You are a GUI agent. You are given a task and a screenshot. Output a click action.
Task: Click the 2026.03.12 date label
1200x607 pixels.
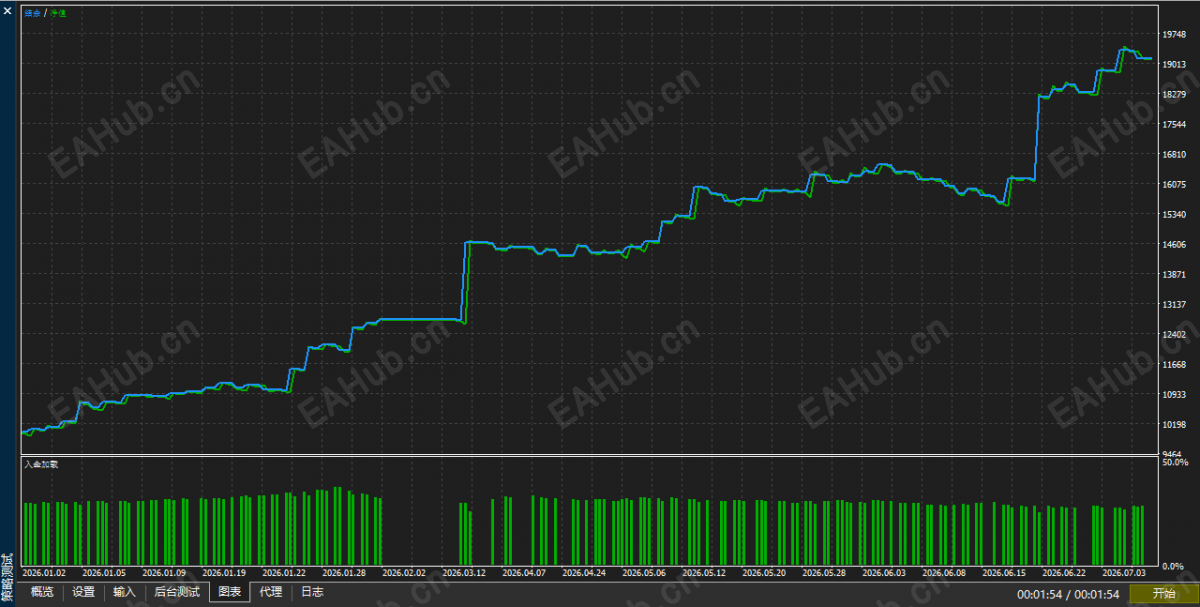[x=464, y=573]
